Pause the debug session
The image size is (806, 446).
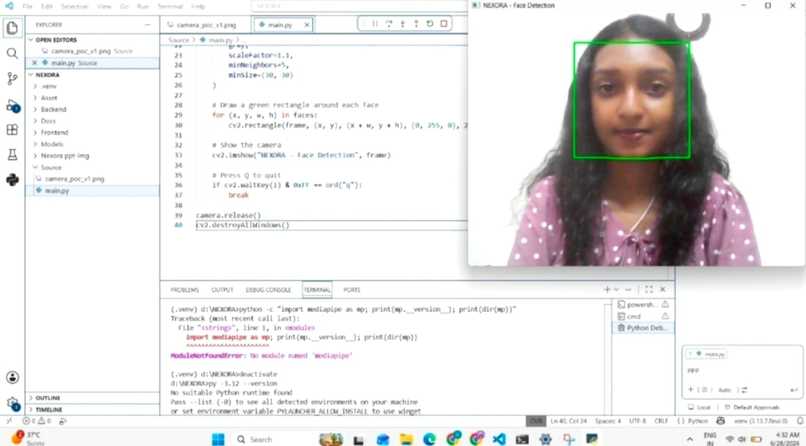[x=375, y=24]
